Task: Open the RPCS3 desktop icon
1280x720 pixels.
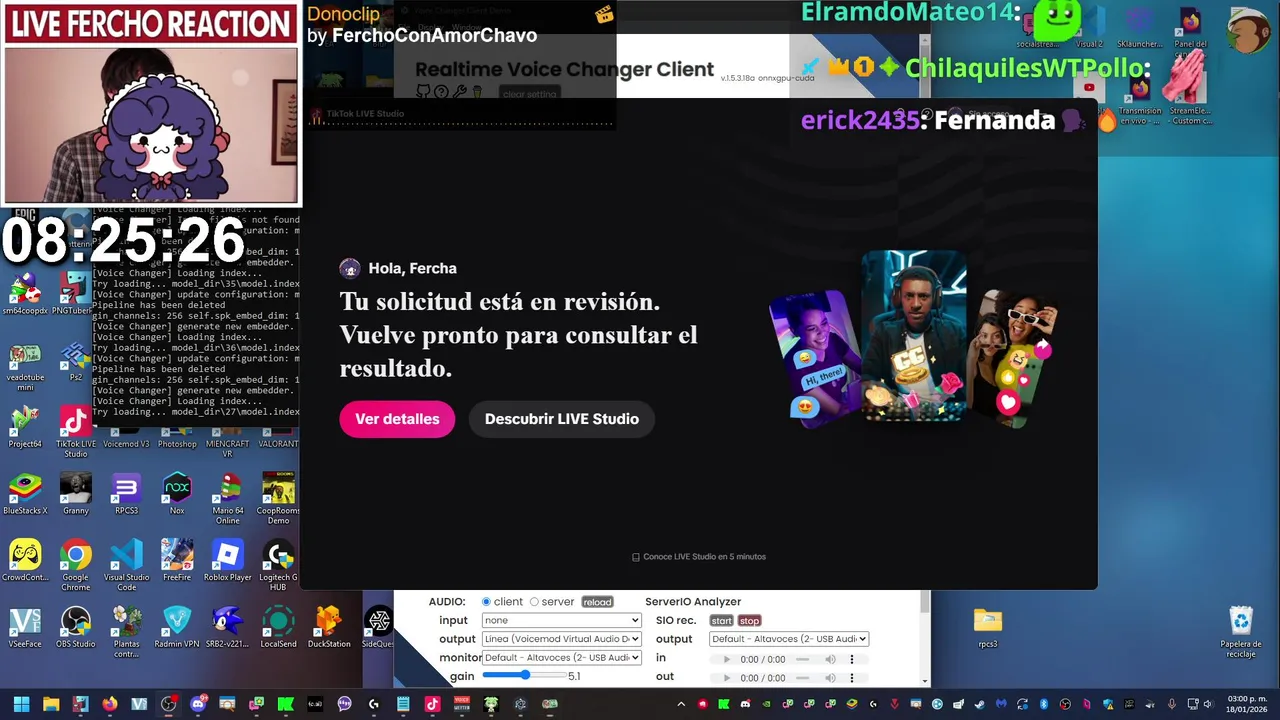Action: pyautogui.click(x=126, y=495)
